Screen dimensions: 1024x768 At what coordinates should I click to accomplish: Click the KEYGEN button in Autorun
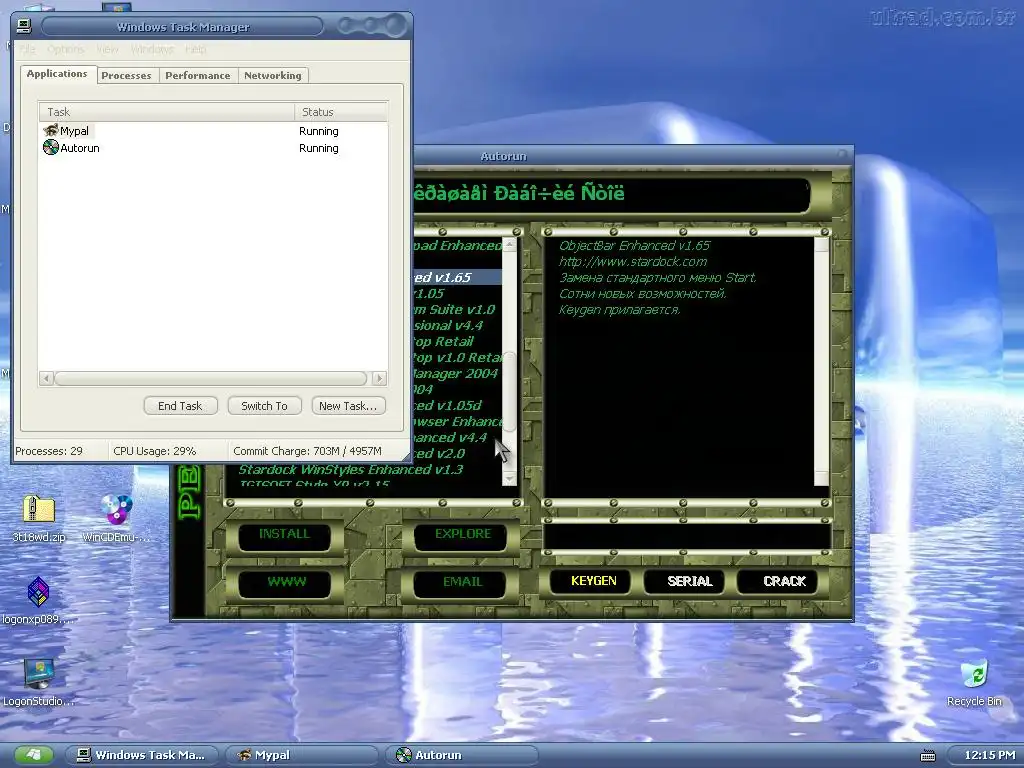tap(593, 581)
